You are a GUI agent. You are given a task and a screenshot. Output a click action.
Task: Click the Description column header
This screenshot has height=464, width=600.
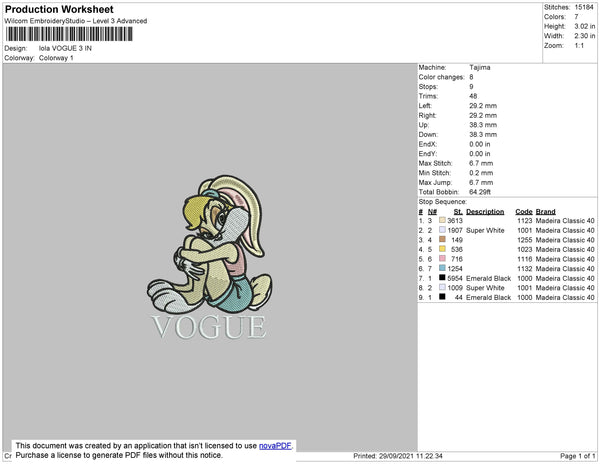tap(485, 212)
